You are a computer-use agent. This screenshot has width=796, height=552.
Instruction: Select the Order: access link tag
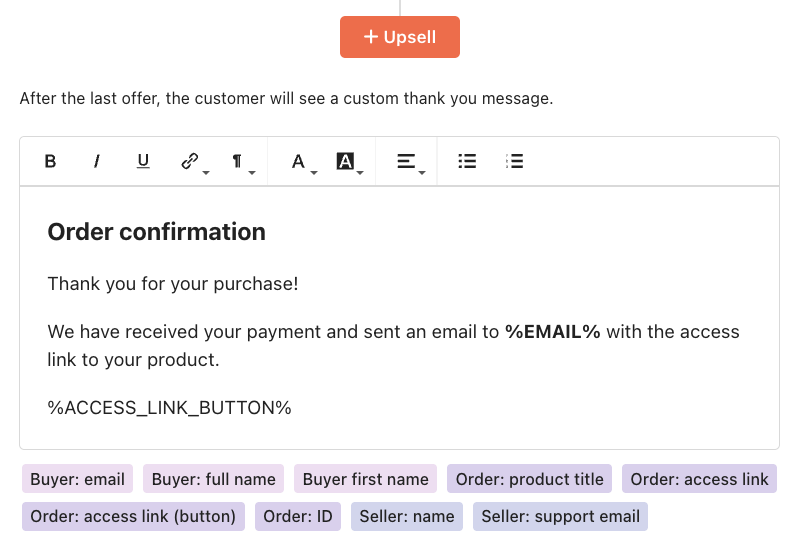(x=700, y=479)
